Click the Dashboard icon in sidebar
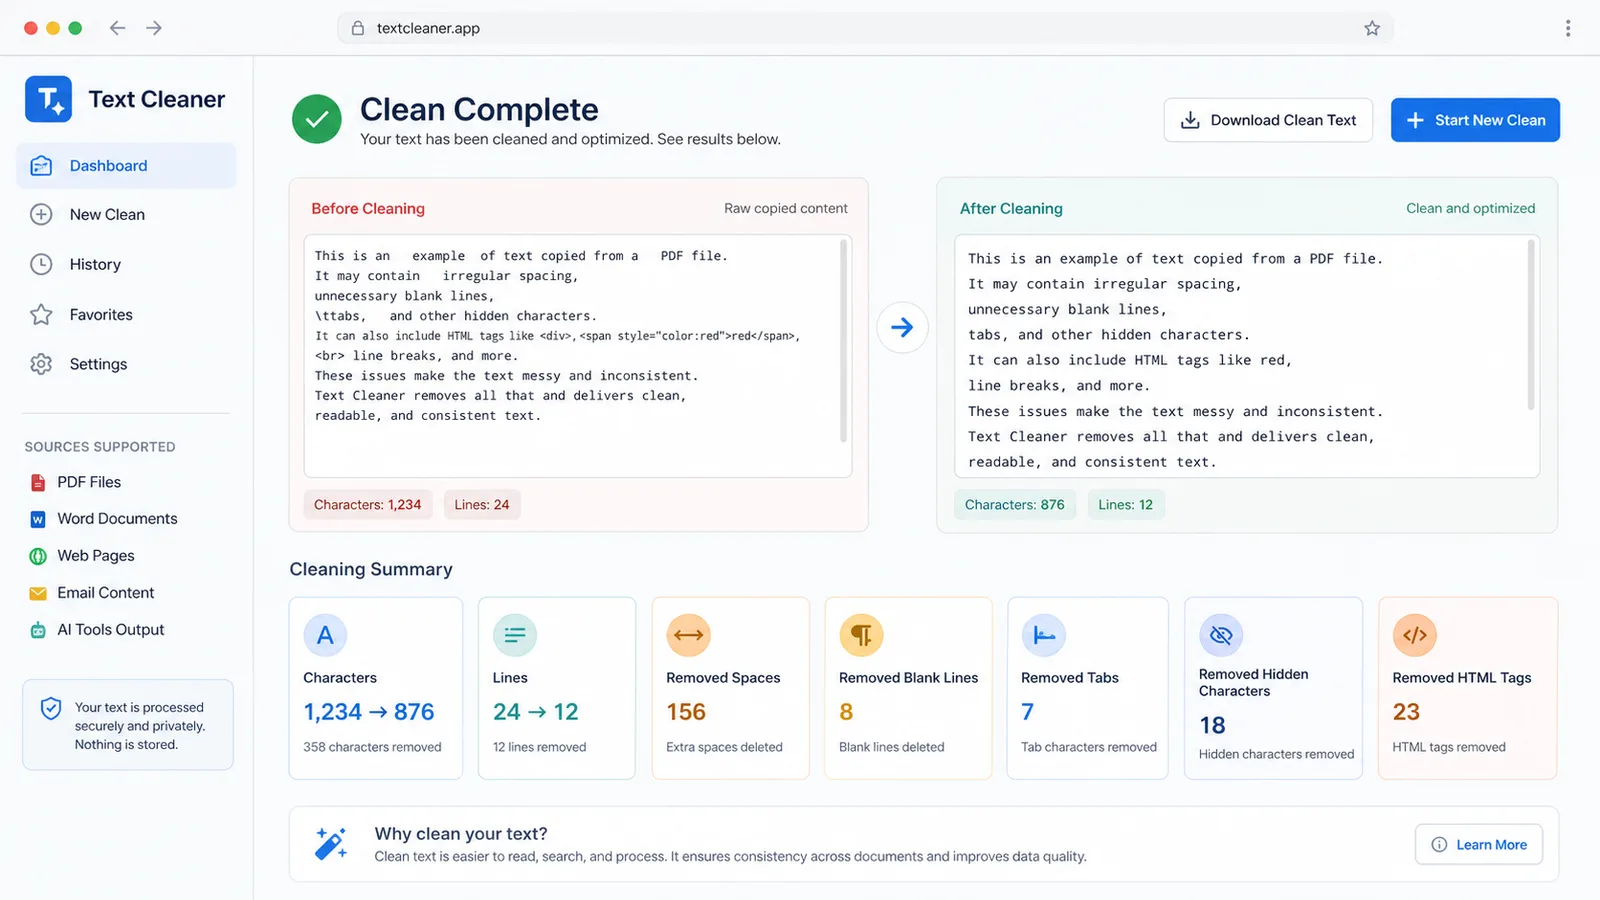 click(41, 166)
